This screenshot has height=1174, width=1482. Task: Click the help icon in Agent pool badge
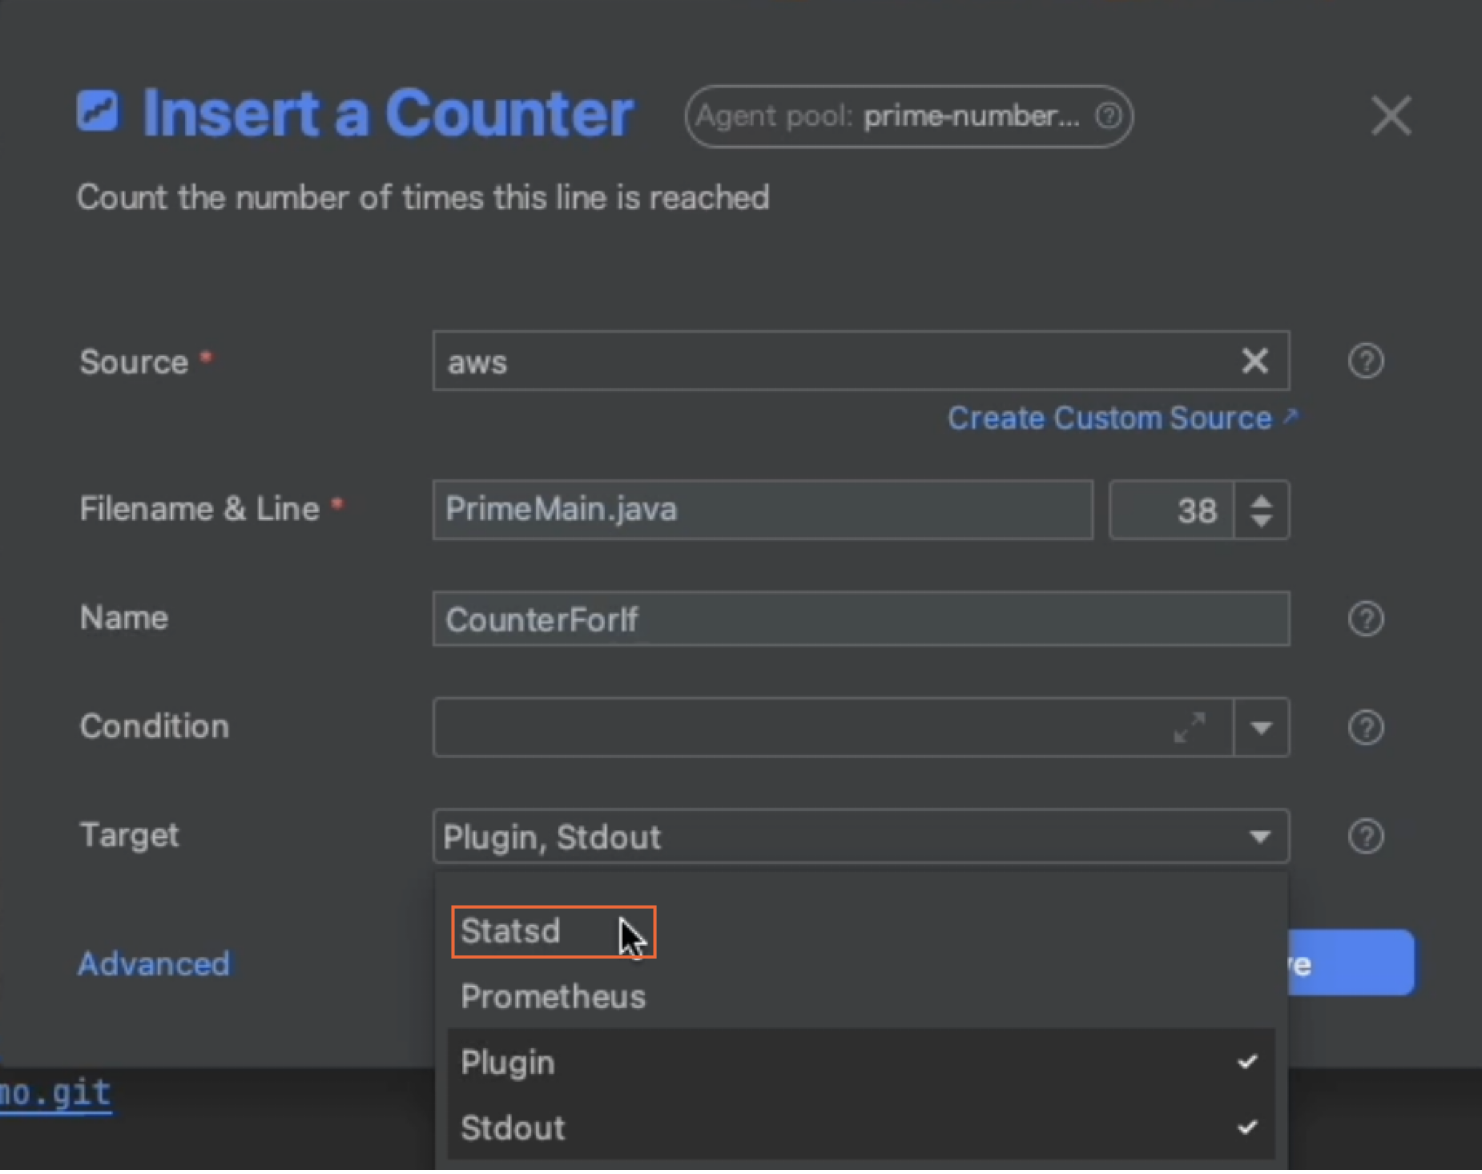click(1108, 116)
